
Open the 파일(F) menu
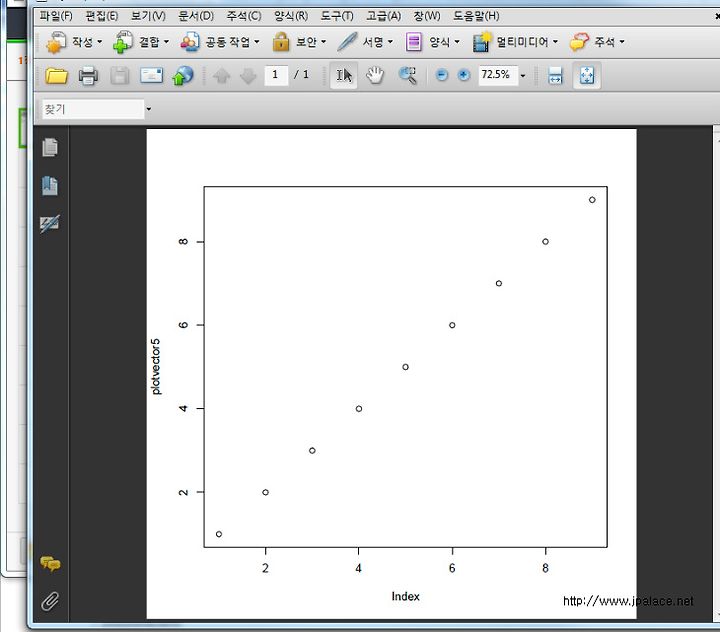[x=56, y=16]
